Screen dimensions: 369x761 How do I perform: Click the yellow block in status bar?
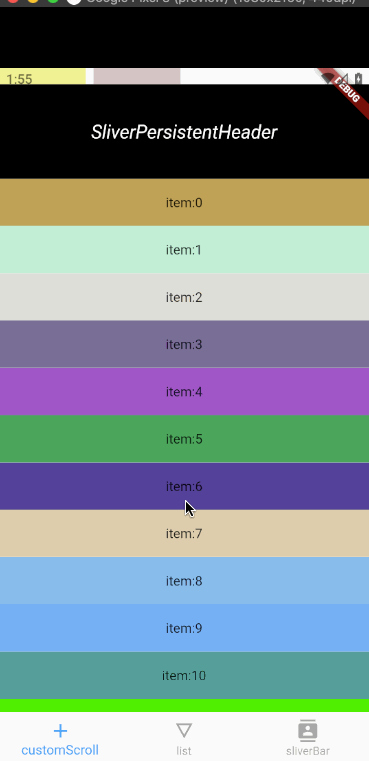[43, 76]
